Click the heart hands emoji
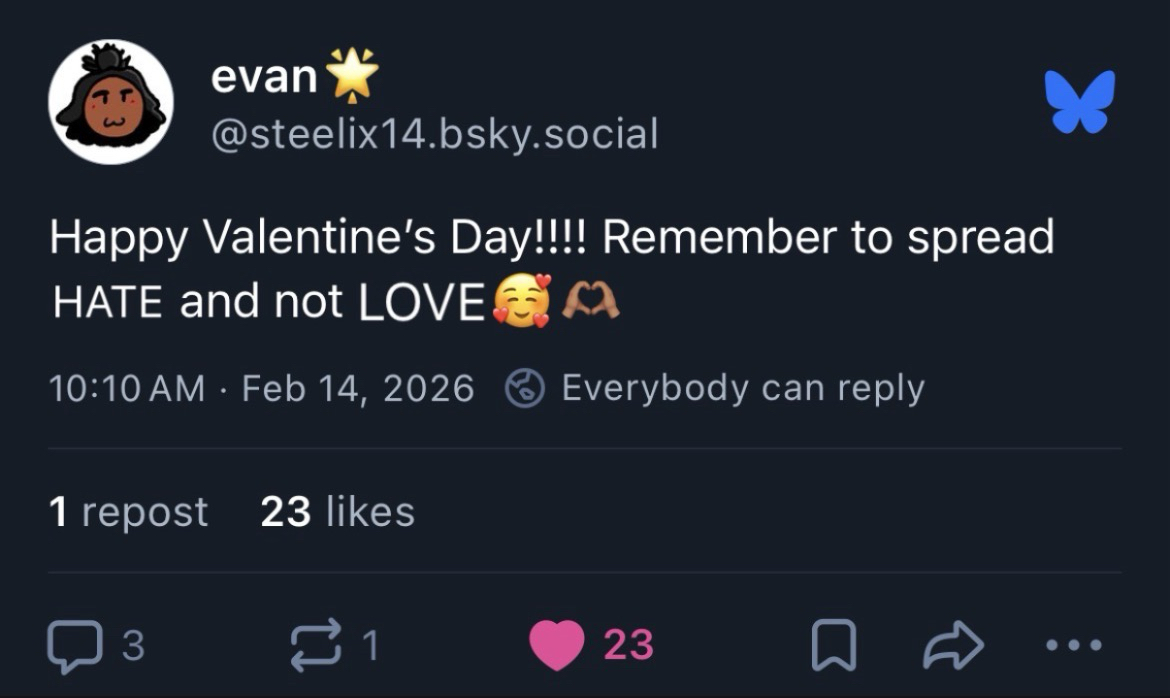Viewport: 1170px width, 698px height. pos(590,300)
